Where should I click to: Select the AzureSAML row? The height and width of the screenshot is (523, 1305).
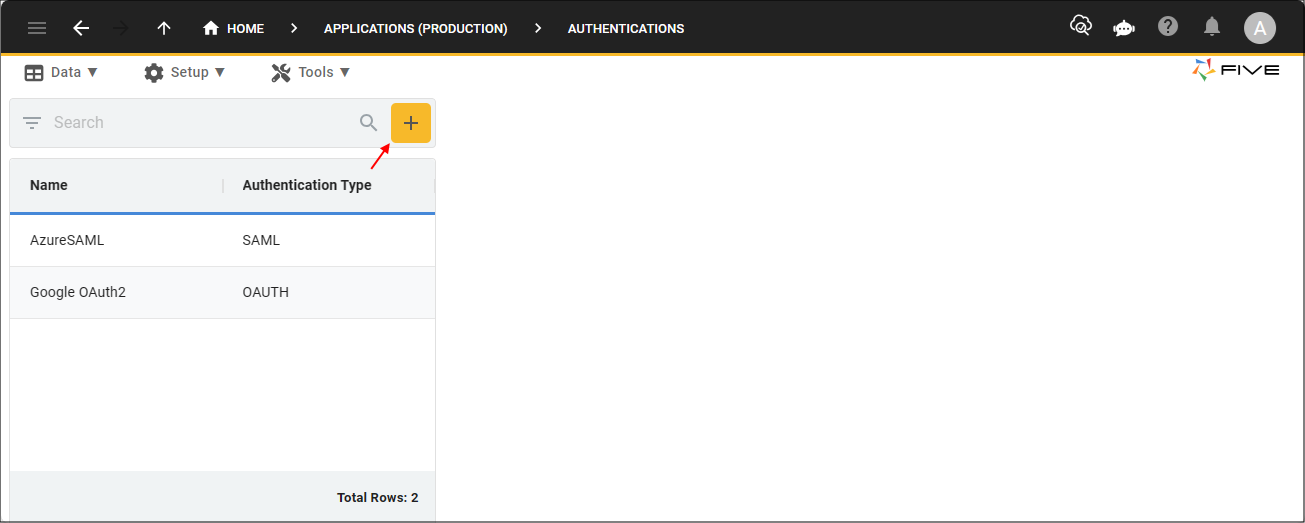coord(222,241)
